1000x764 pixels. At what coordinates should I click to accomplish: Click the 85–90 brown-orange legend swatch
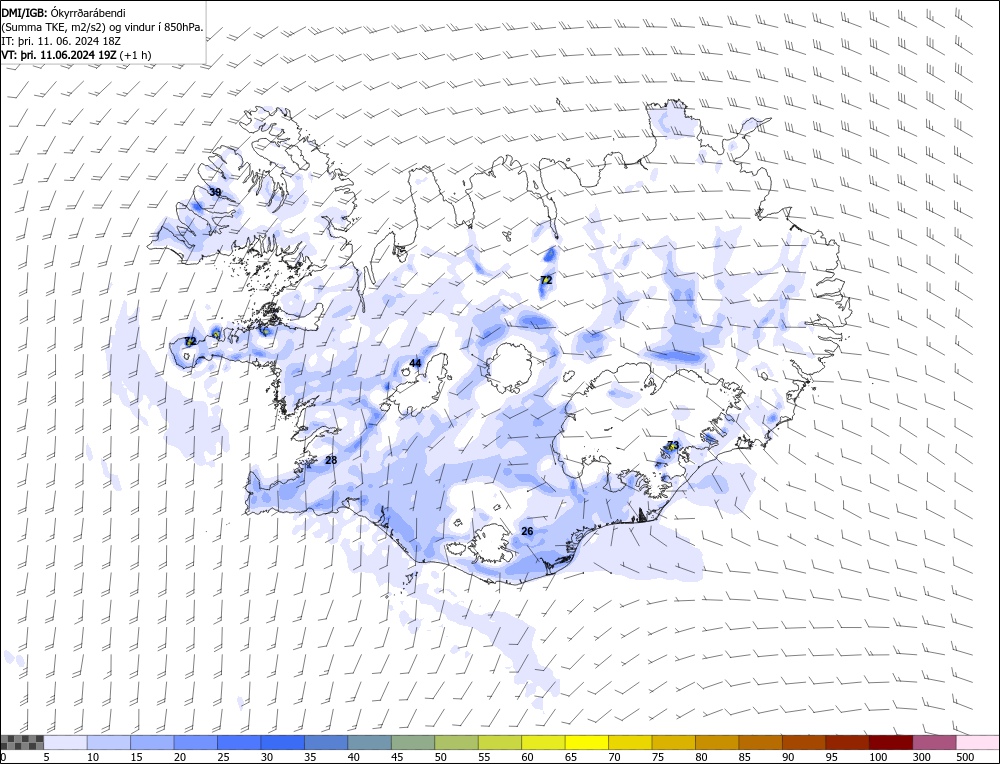(760, 742)
